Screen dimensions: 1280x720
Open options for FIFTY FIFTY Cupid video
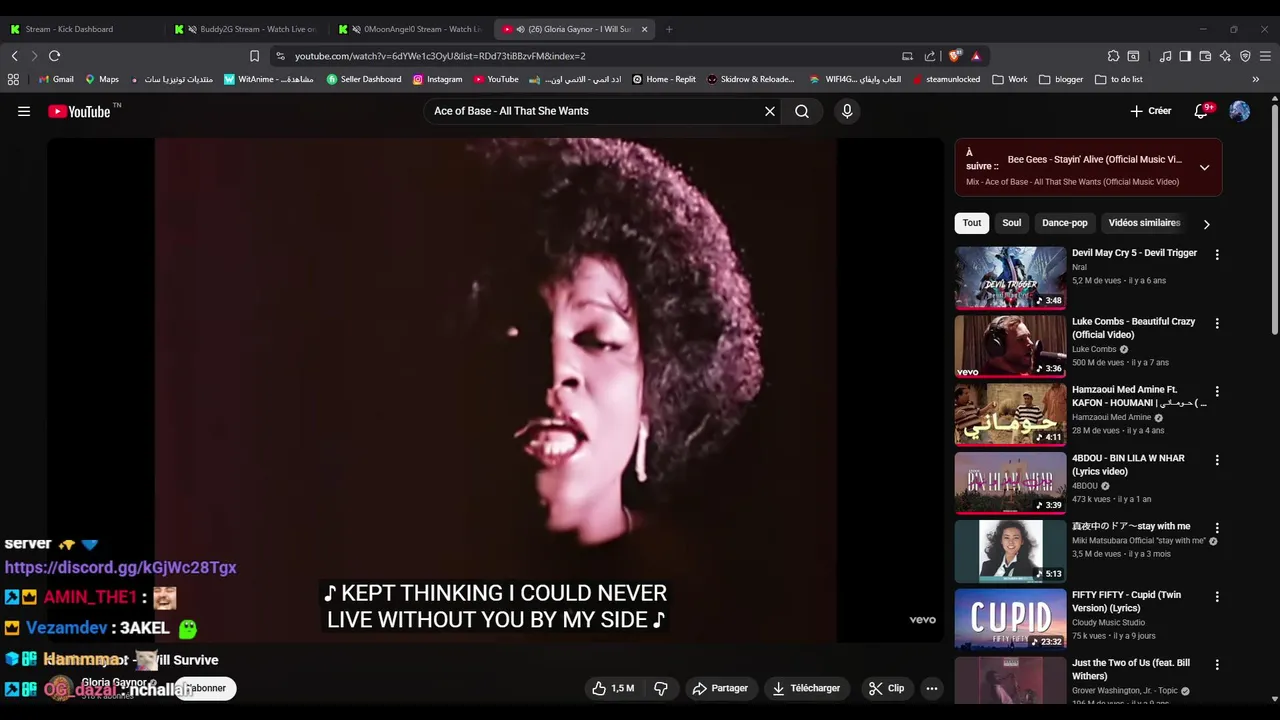coord(1217,597)
